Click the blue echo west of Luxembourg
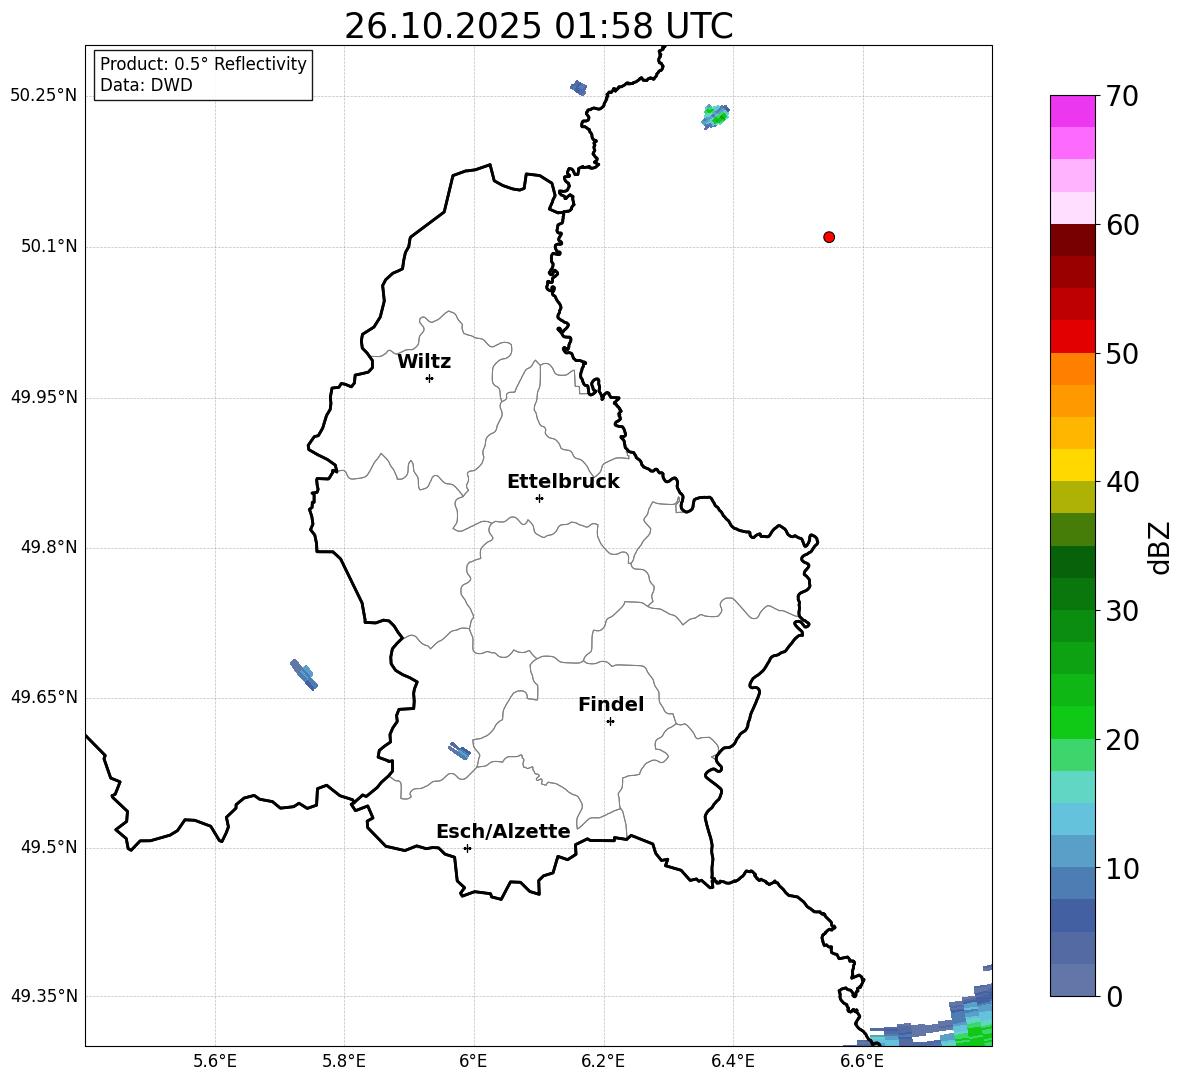 pyautogui.click(x=304, y=674)
